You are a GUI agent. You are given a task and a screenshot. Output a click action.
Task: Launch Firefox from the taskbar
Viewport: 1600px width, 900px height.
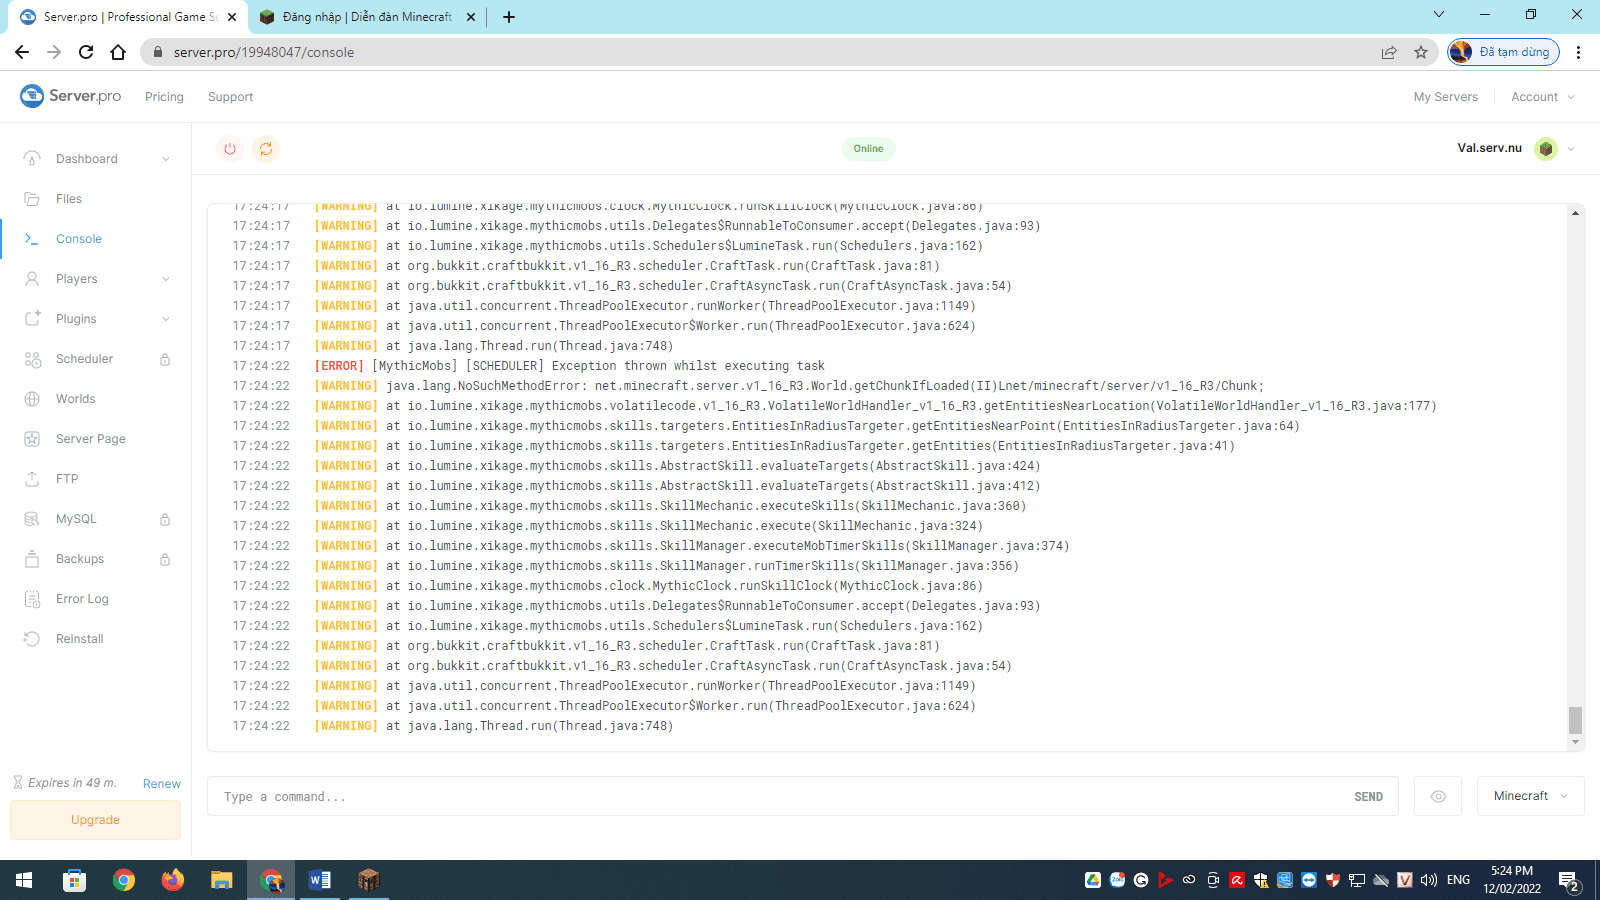(x=173, y=880)
